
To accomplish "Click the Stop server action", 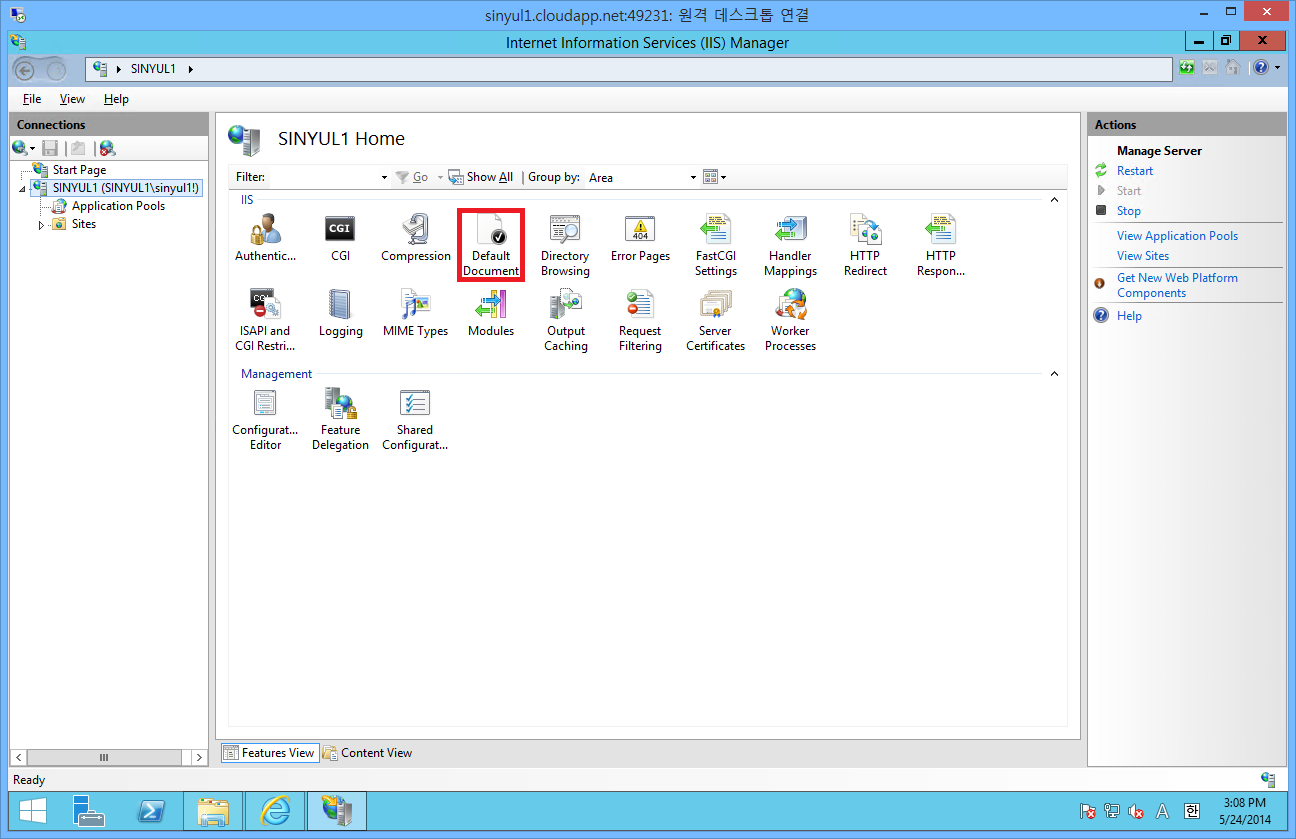I will tap(1129, 211).
